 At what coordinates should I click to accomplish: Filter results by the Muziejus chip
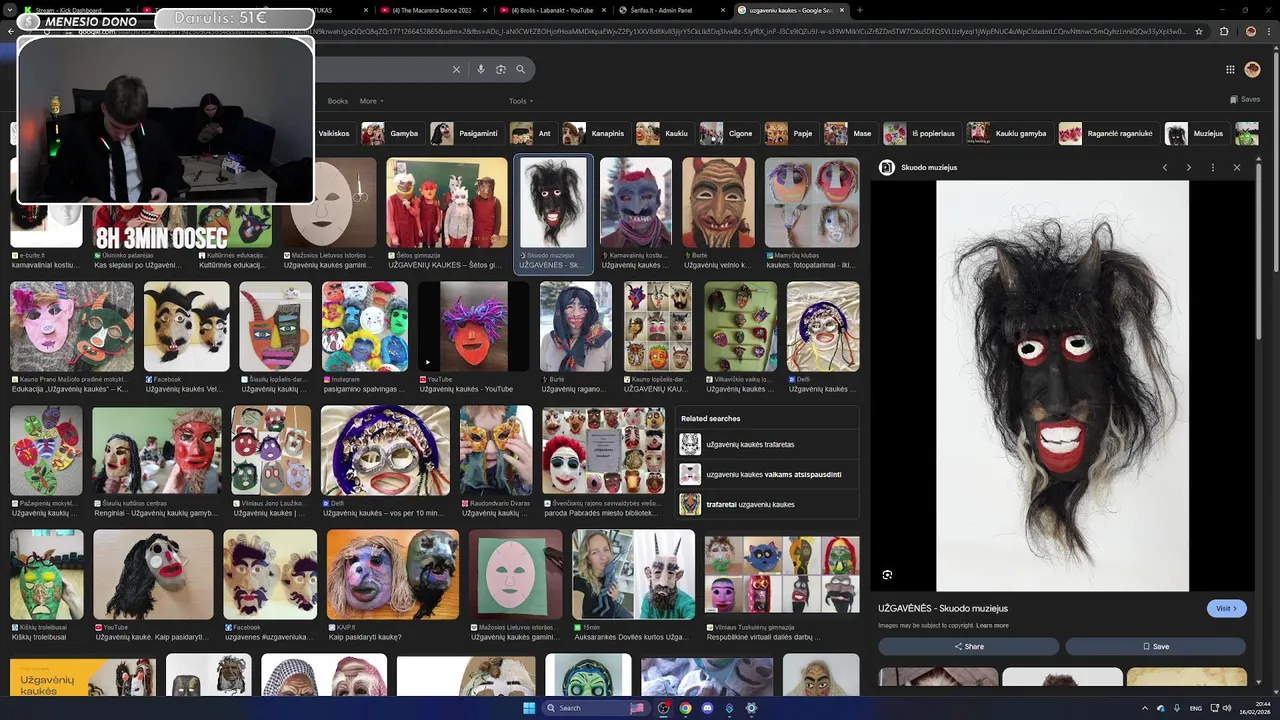coord(1196,133)
